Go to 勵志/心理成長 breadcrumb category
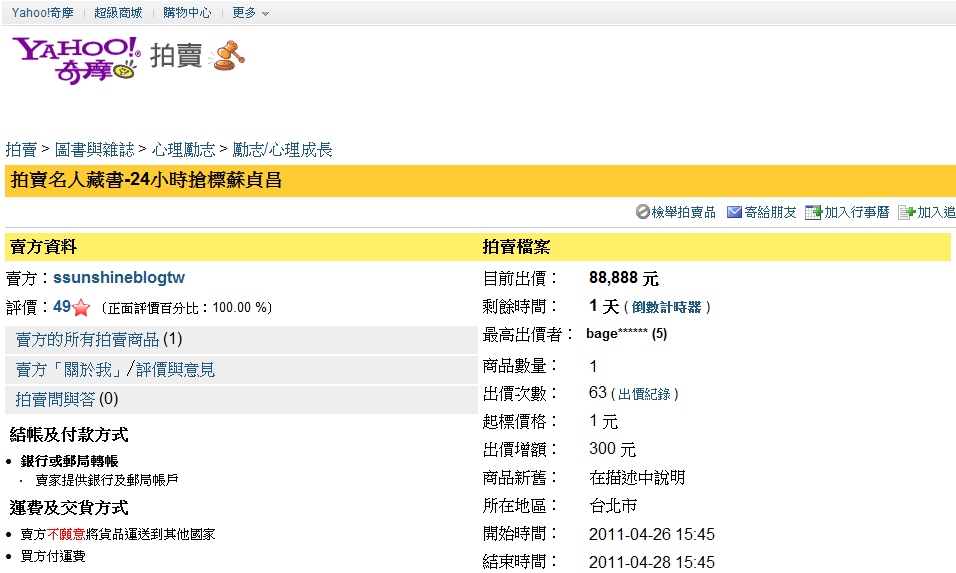956x573 pixels. click(282, 149)
